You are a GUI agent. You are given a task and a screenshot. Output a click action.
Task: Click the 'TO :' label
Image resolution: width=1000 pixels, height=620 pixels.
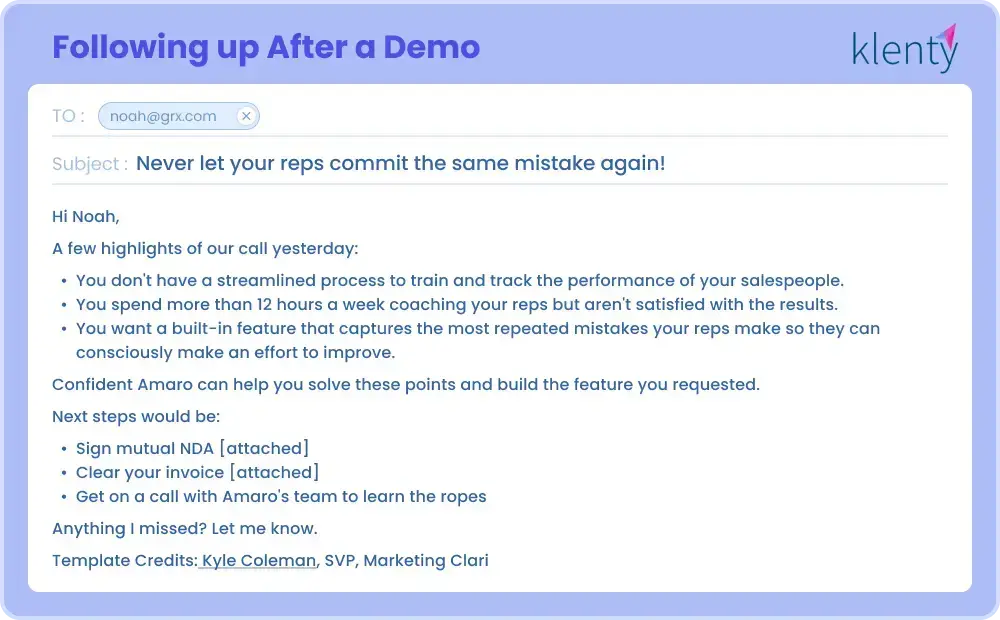point(68,116)
